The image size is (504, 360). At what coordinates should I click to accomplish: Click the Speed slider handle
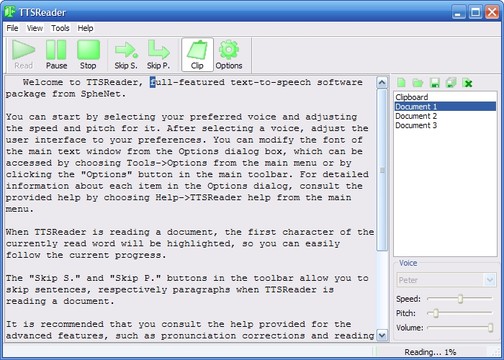click(460, 299)
